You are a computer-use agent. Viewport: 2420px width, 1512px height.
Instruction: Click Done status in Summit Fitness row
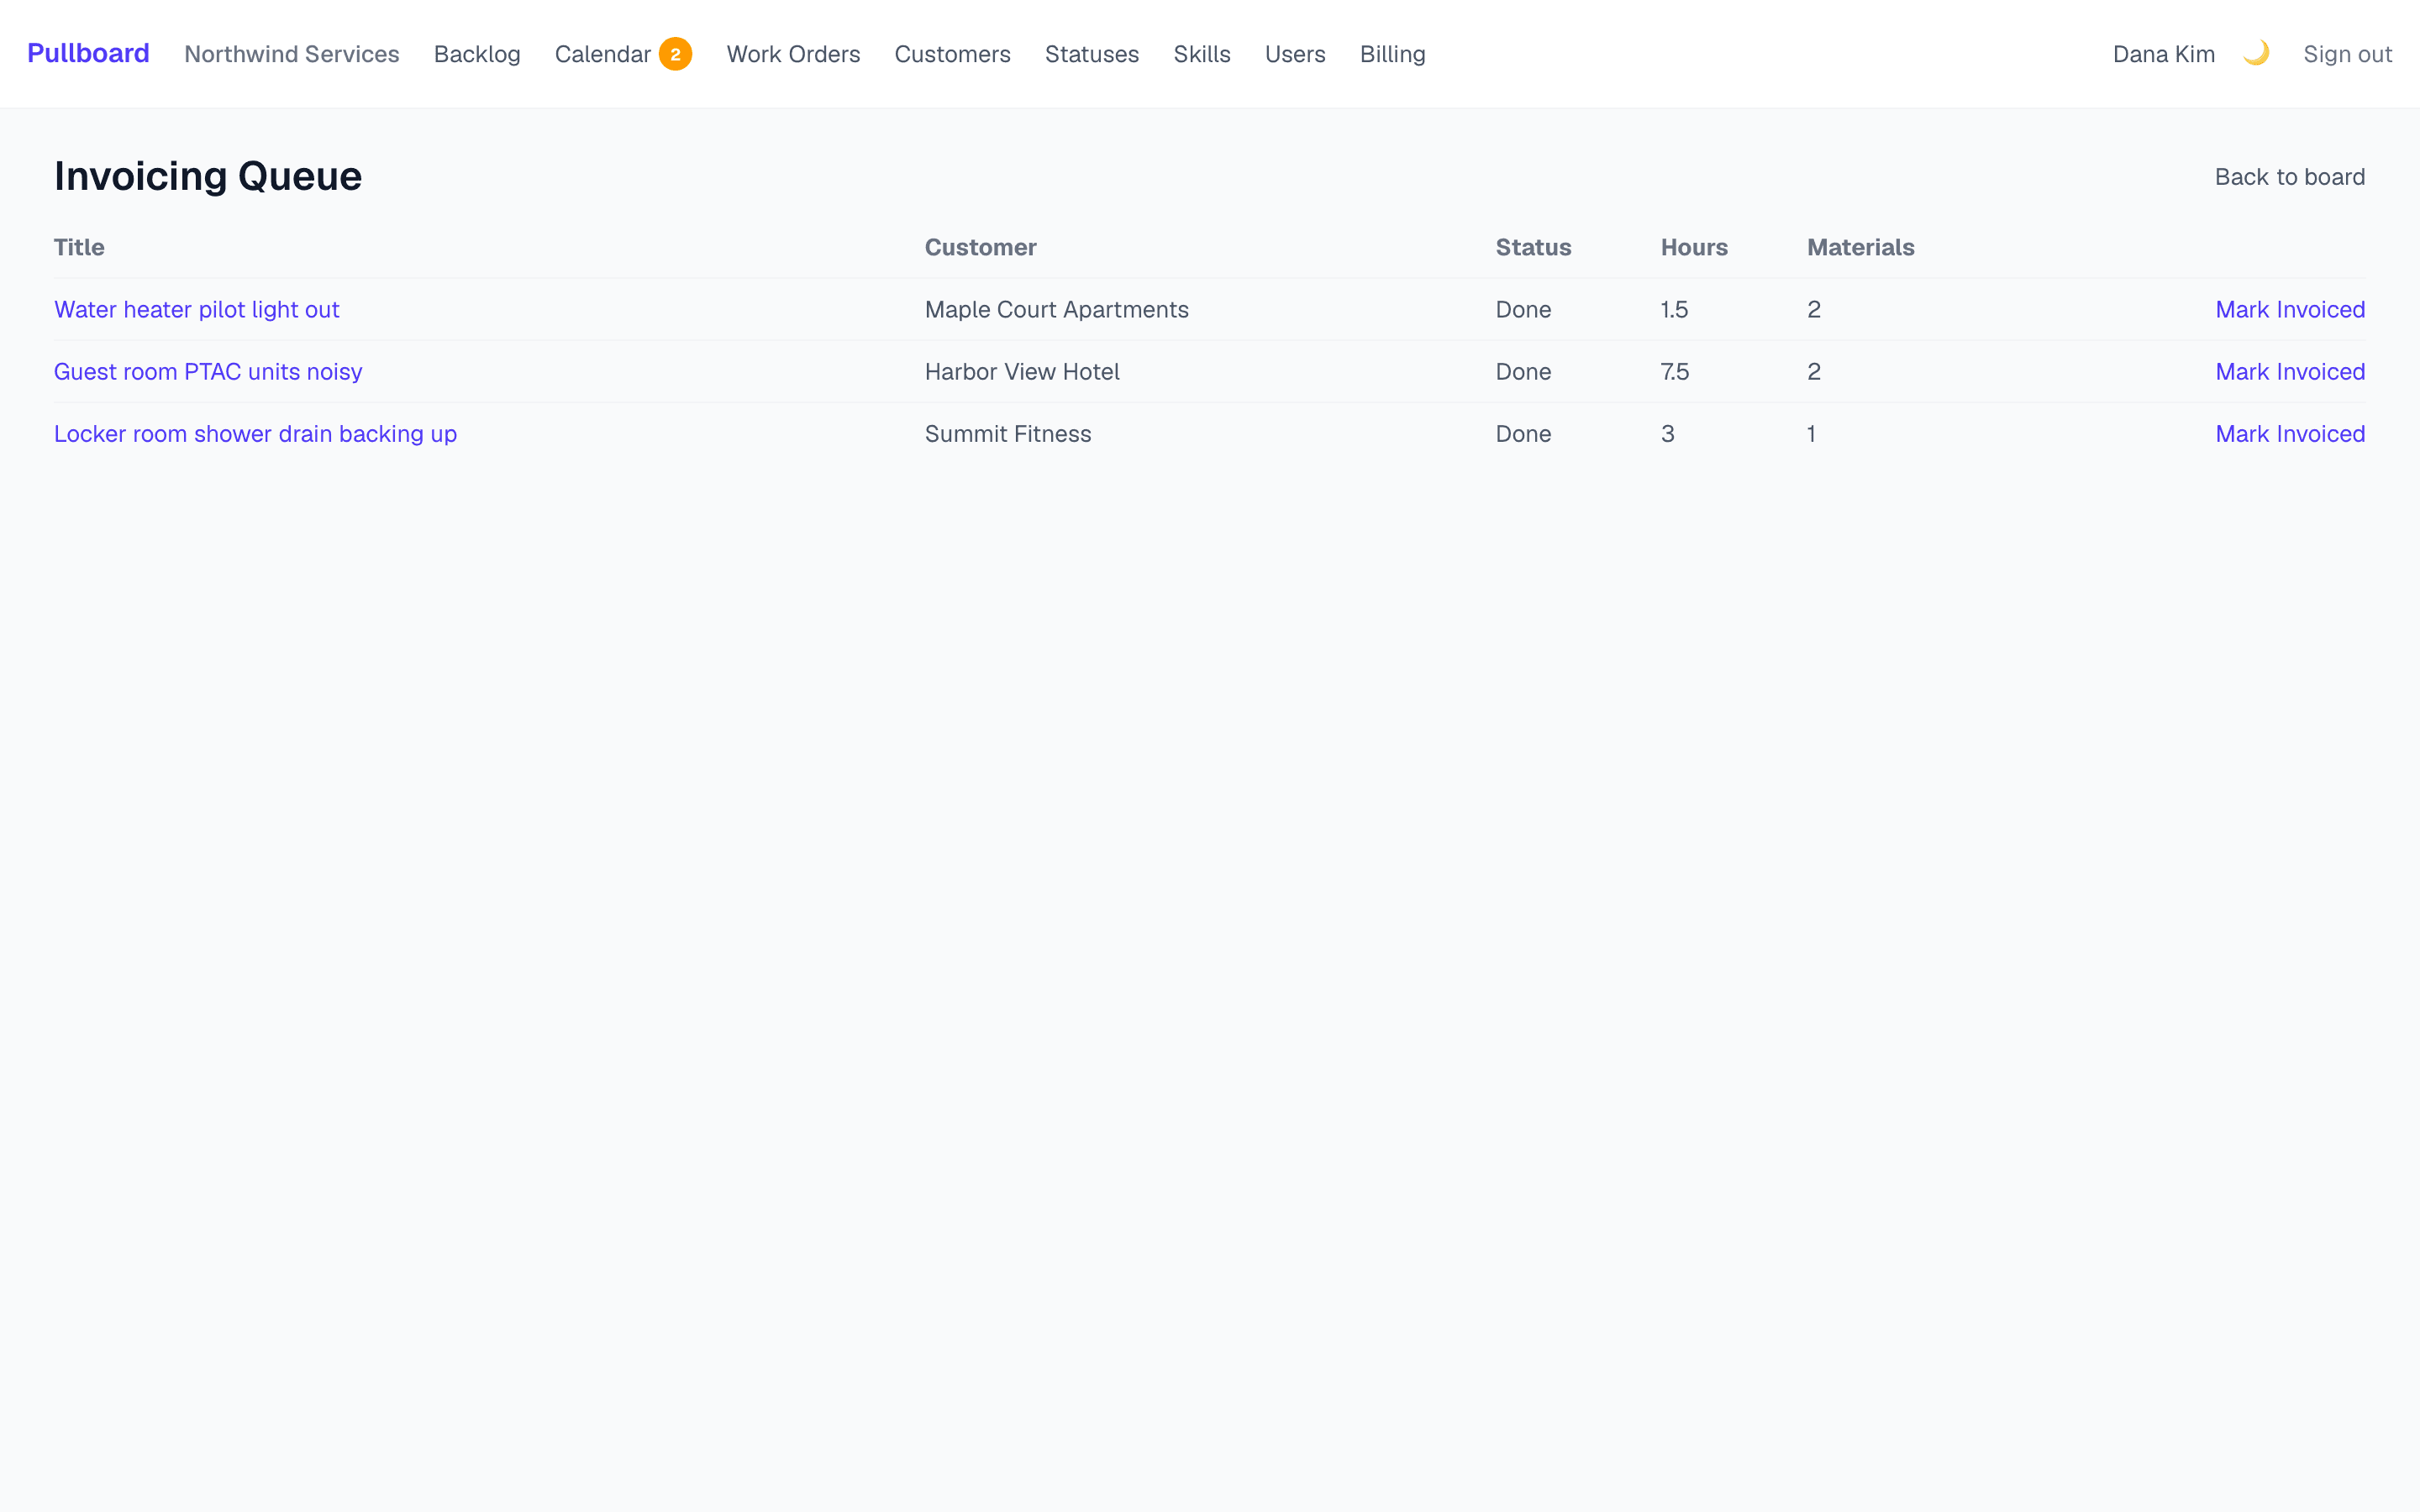tap(1523, 434)
